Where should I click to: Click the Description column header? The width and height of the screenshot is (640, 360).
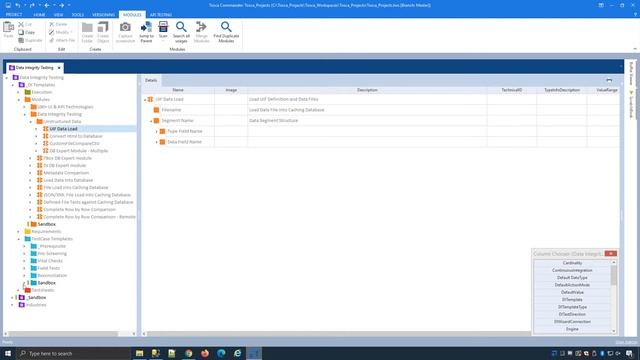[367, 90]
